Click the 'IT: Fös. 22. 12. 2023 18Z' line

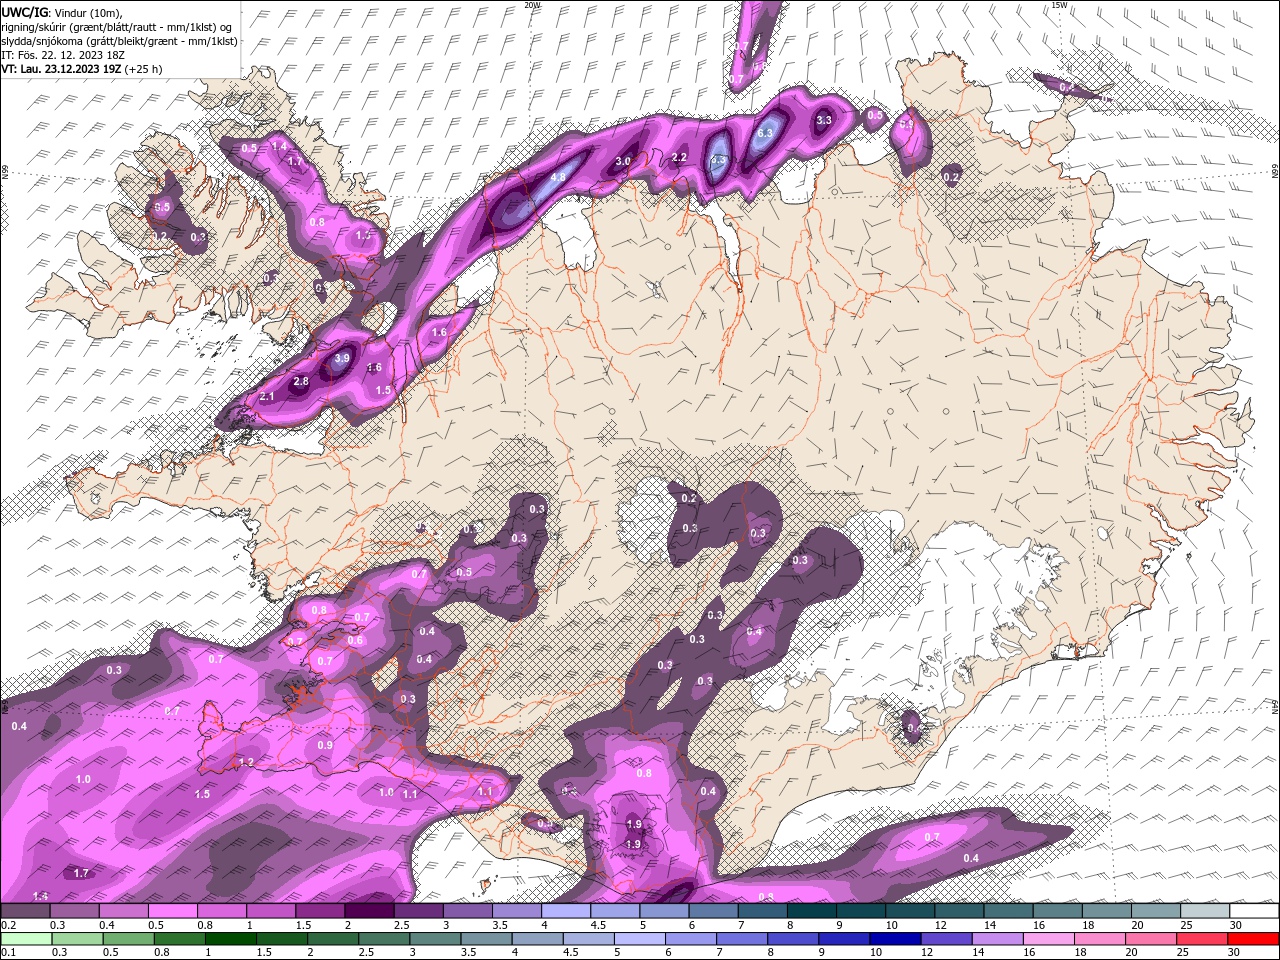coord(63,55)
